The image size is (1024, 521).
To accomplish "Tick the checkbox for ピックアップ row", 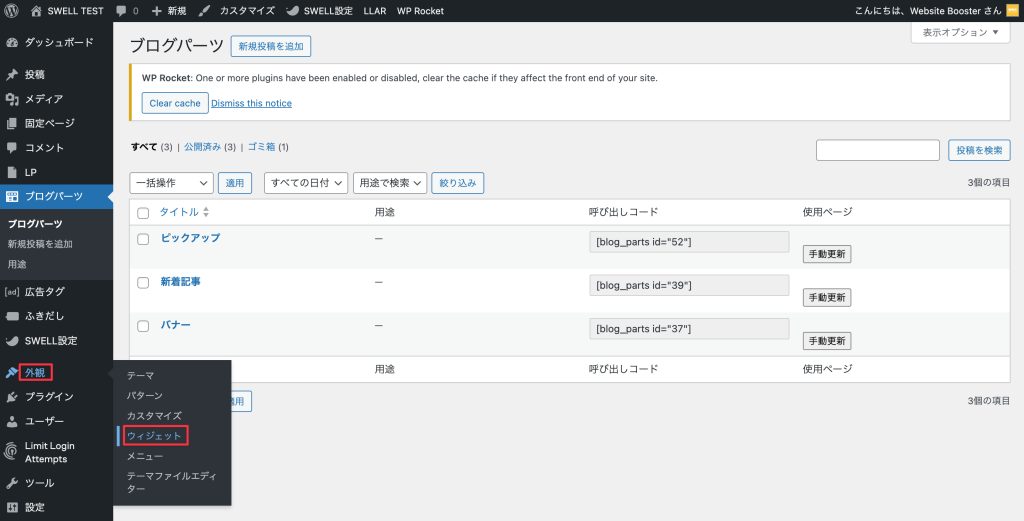I will point(143,239).
